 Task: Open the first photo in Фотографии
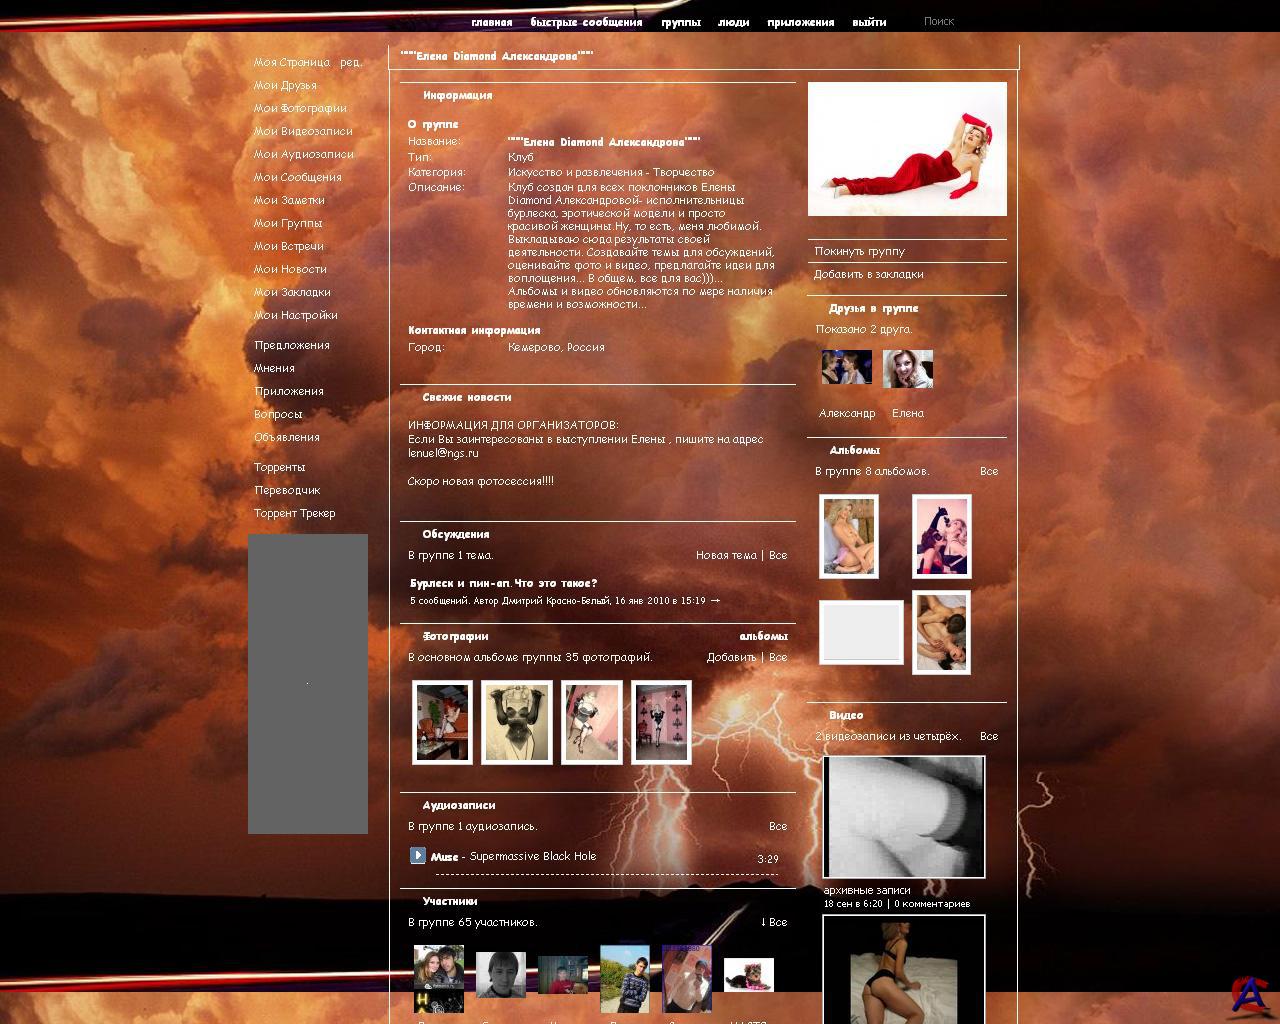pyautogui.click(x=442, y=722)
